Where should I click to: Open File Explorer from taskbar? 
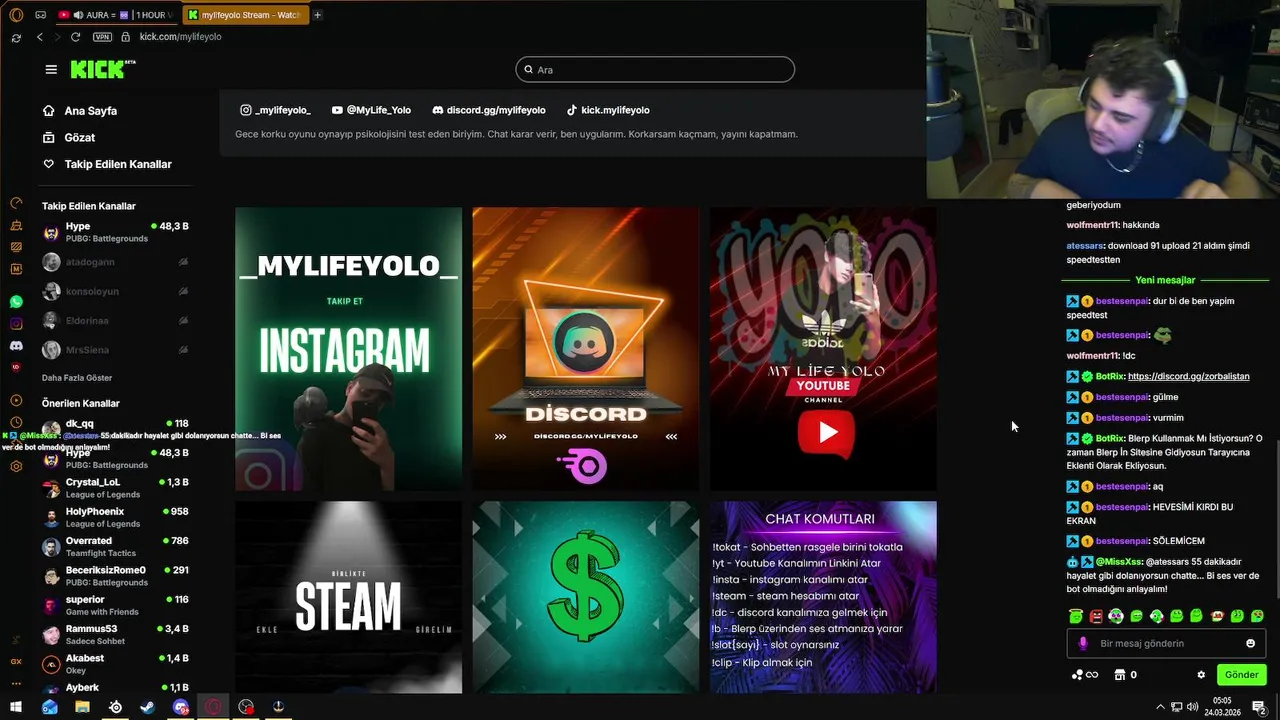(x=82, y=707)
